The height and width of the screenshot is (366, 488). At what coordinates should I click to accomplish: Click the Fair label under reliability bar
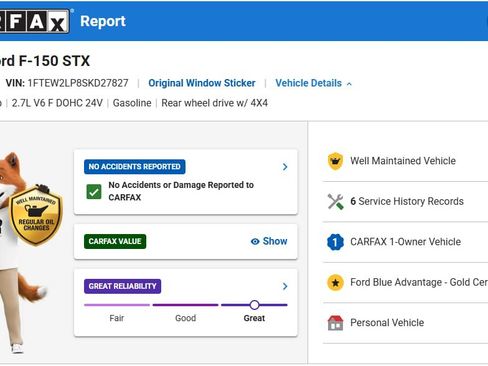pyautogui.click(x=117, y=318)
